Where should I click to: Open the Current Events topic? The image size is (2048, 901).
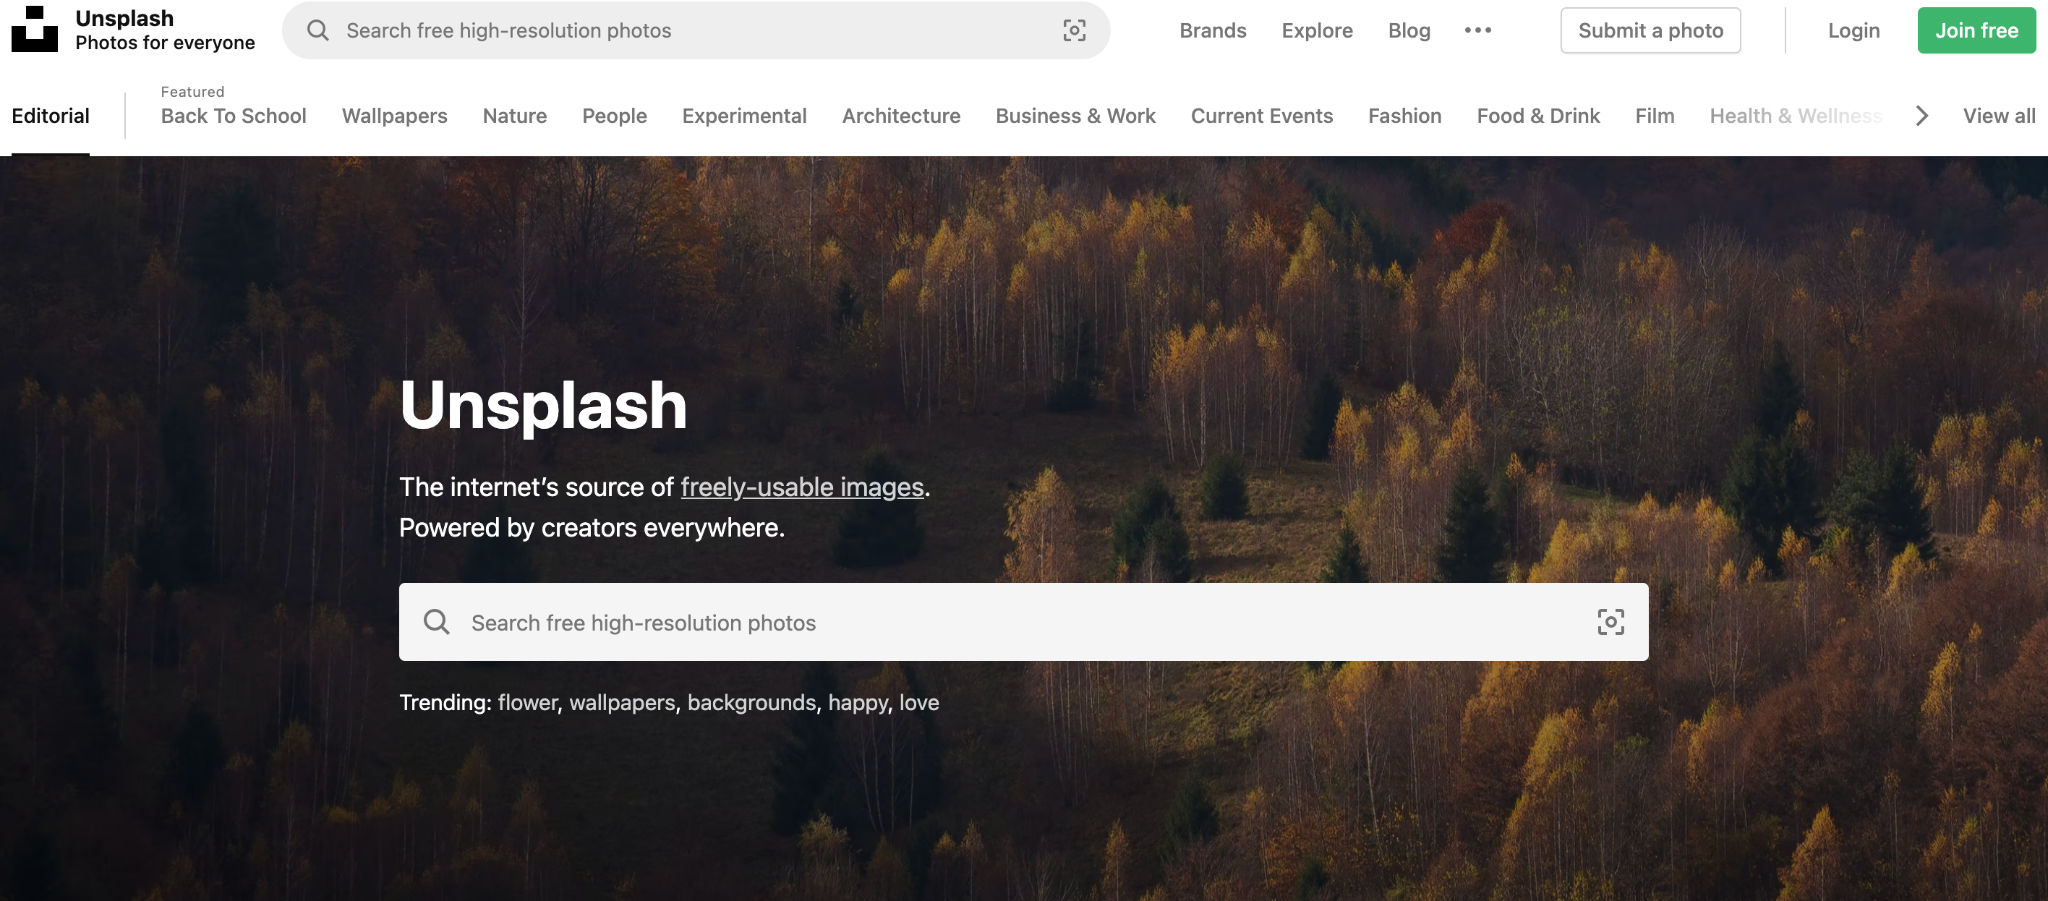(1262, 116)
